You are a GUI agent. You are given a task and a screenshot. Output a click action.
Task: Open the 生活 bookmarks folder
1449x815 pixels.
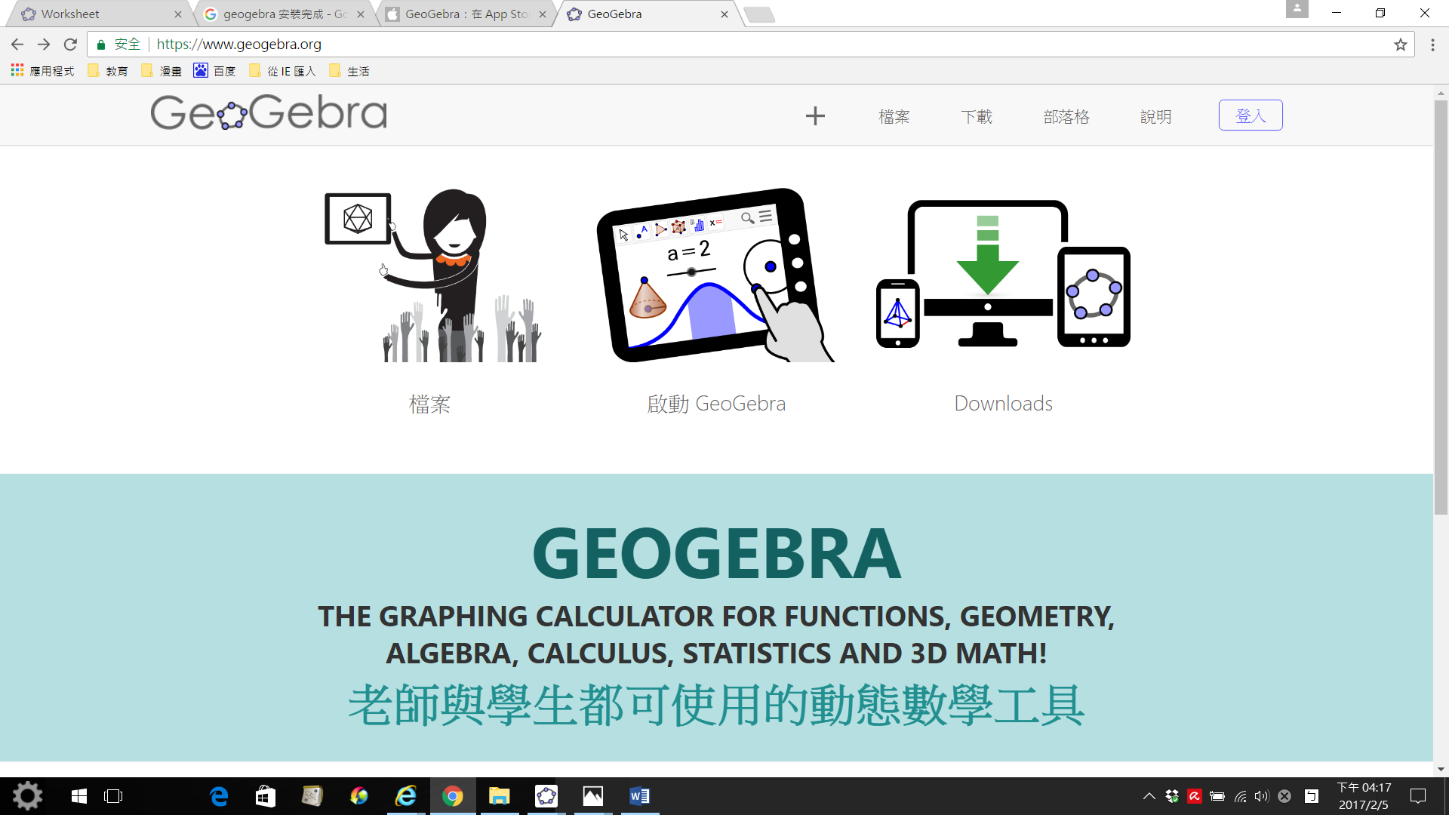click(349, 71)
